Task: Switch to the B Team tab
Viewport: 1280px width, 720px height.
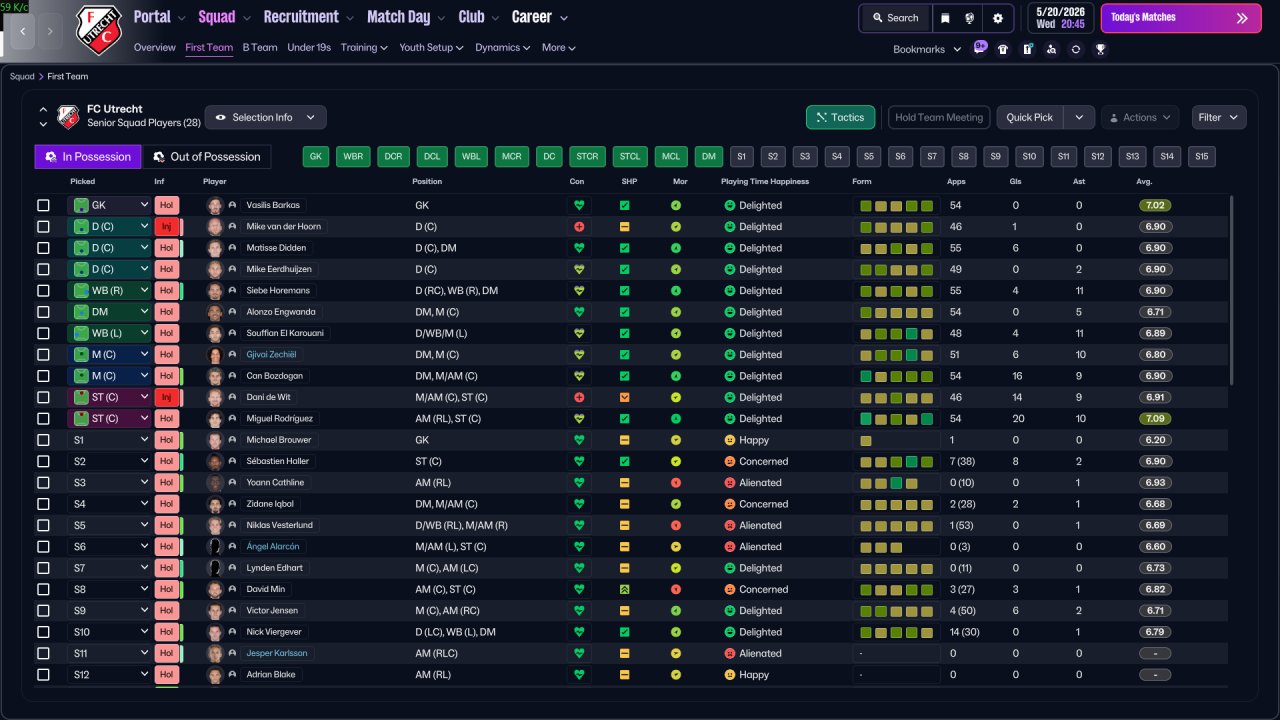Action: click(x=260, y=48)
